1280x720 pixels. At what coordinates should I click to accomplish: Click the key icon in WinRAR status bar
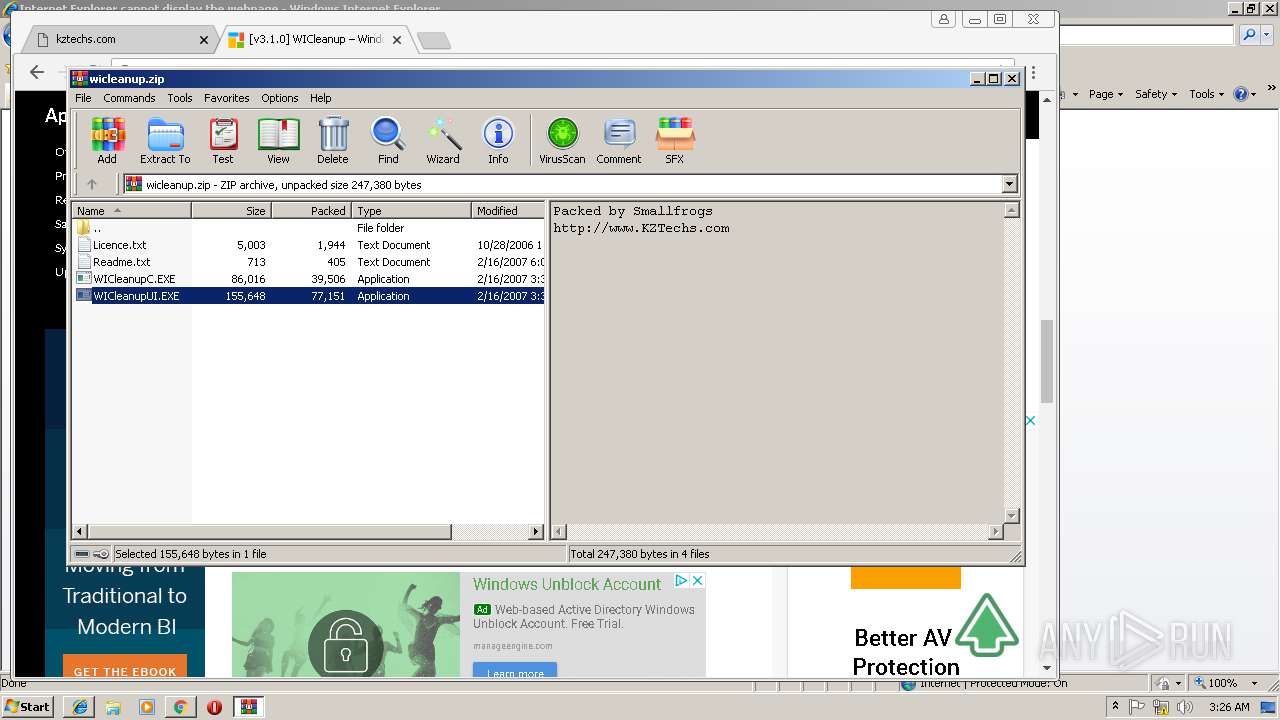101,554
